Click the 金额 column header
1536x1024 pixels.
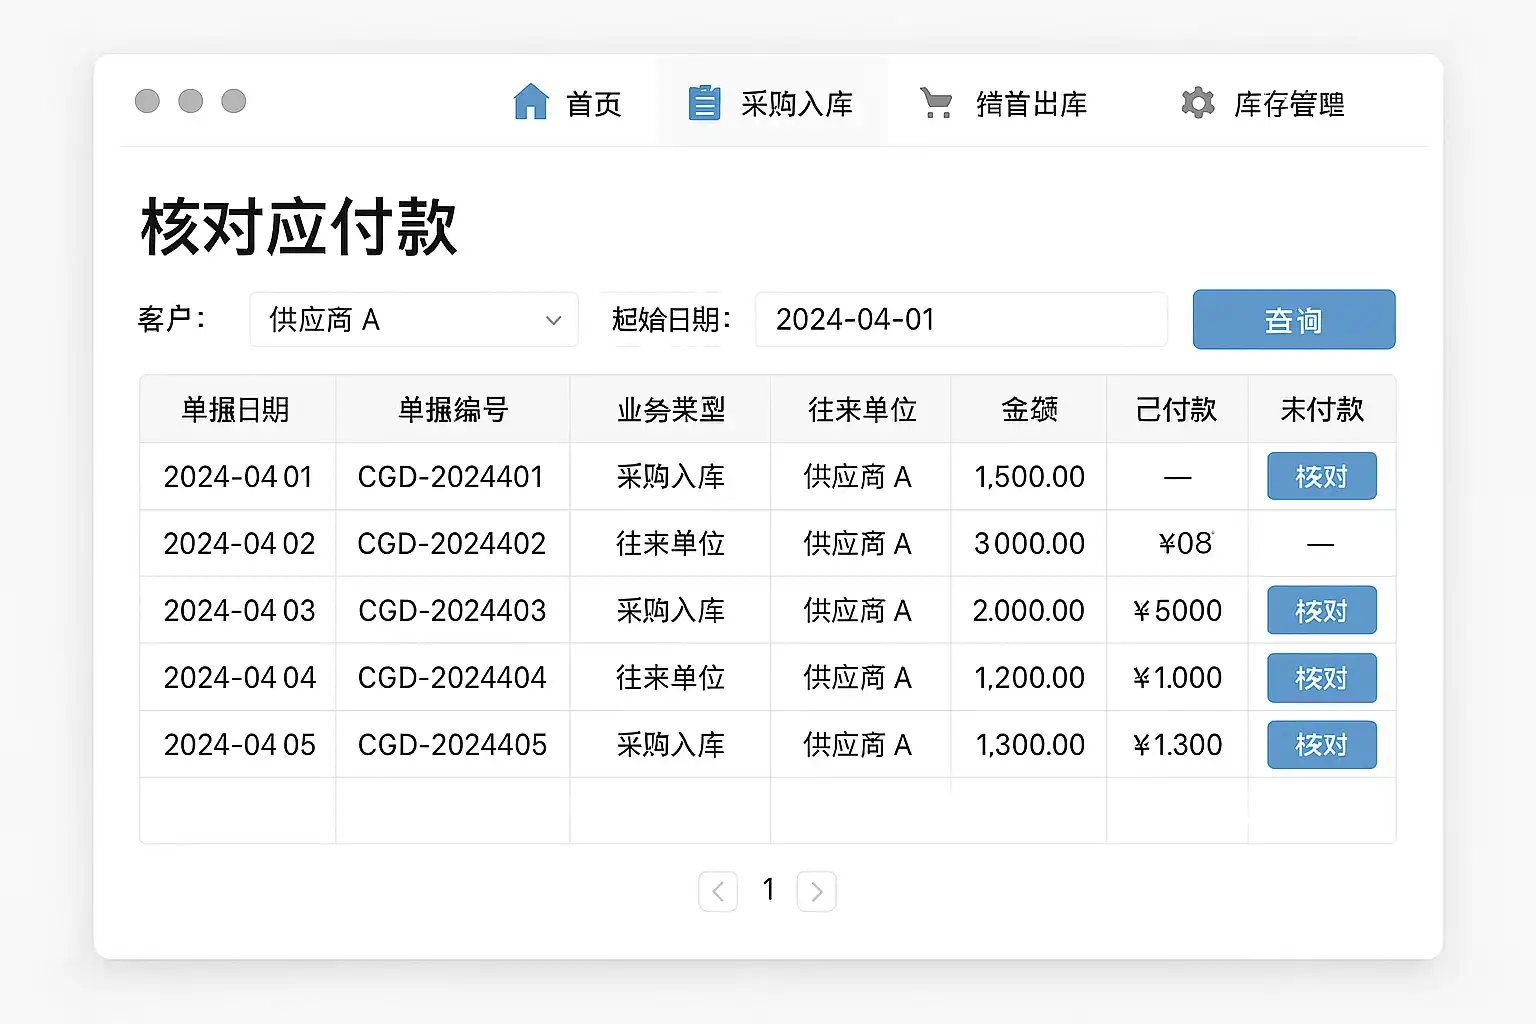1029,409
